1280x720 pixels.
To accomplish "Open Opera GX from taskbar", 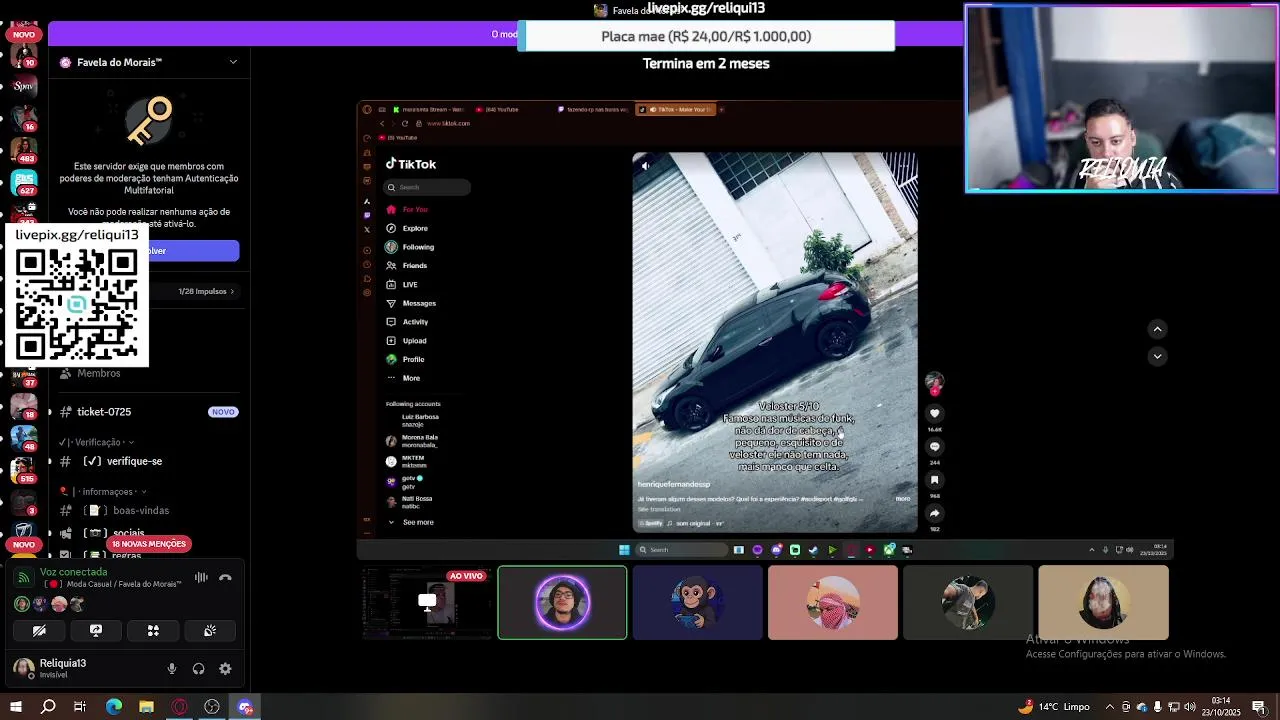I will (x=179, y=707).
